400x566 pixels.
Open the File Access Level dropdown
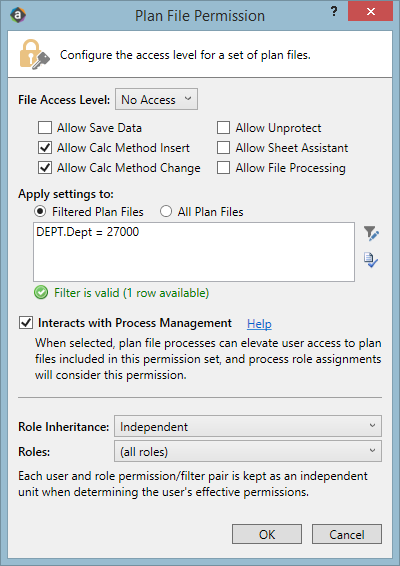click(x=156, y=99)
